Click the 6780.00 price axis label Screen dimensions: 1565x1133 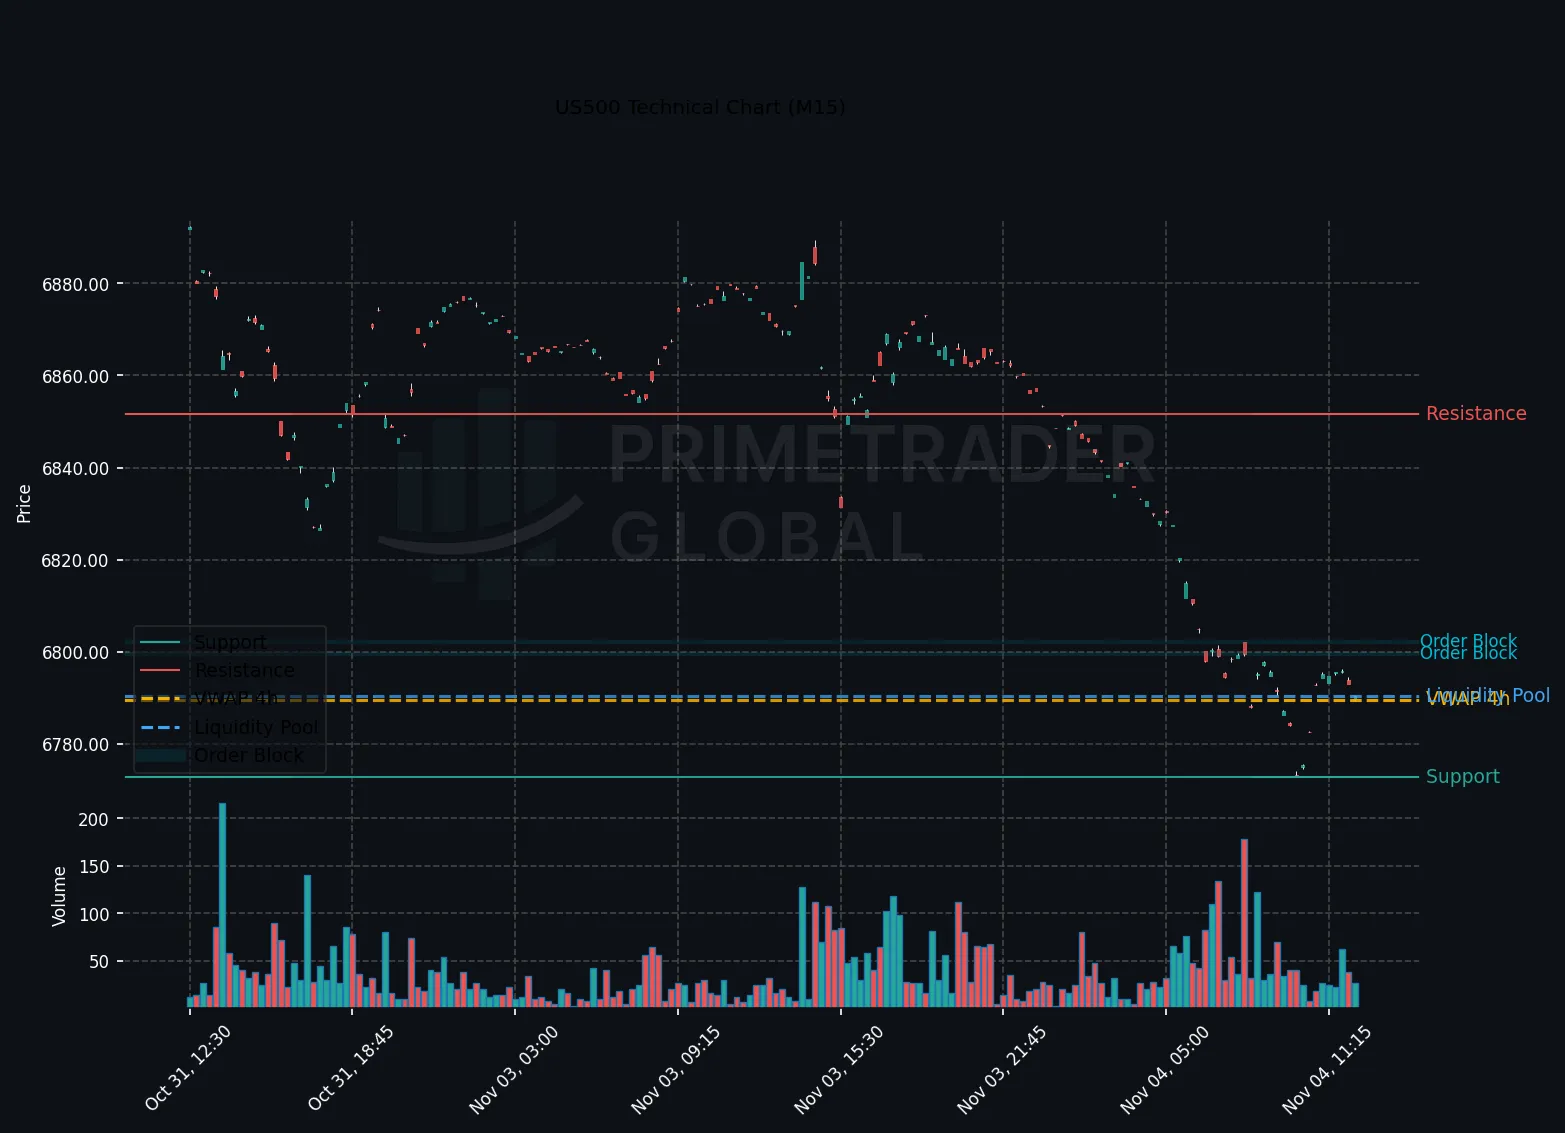(75, 744)
